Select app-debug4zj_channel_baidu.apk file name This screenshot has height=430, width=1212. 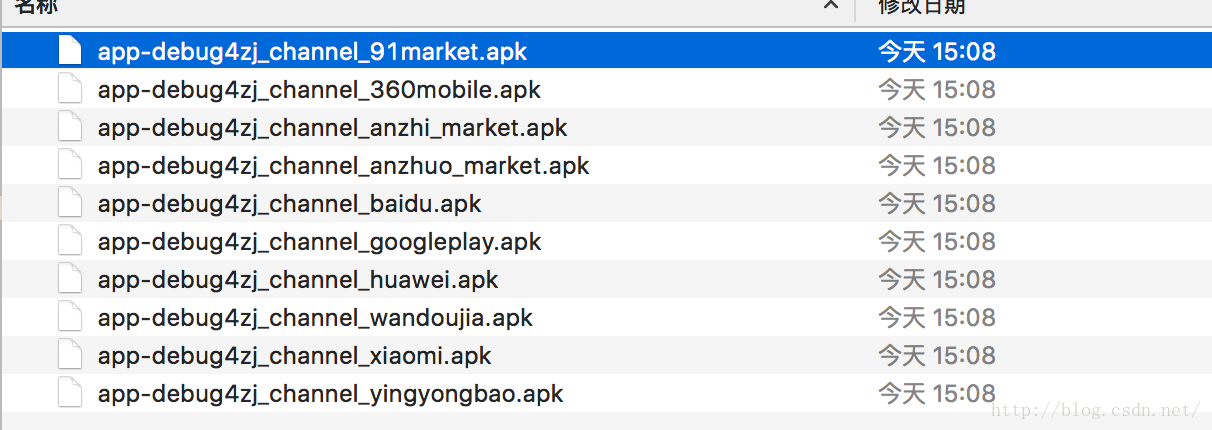pyautogui.click(x=290, y=204)
